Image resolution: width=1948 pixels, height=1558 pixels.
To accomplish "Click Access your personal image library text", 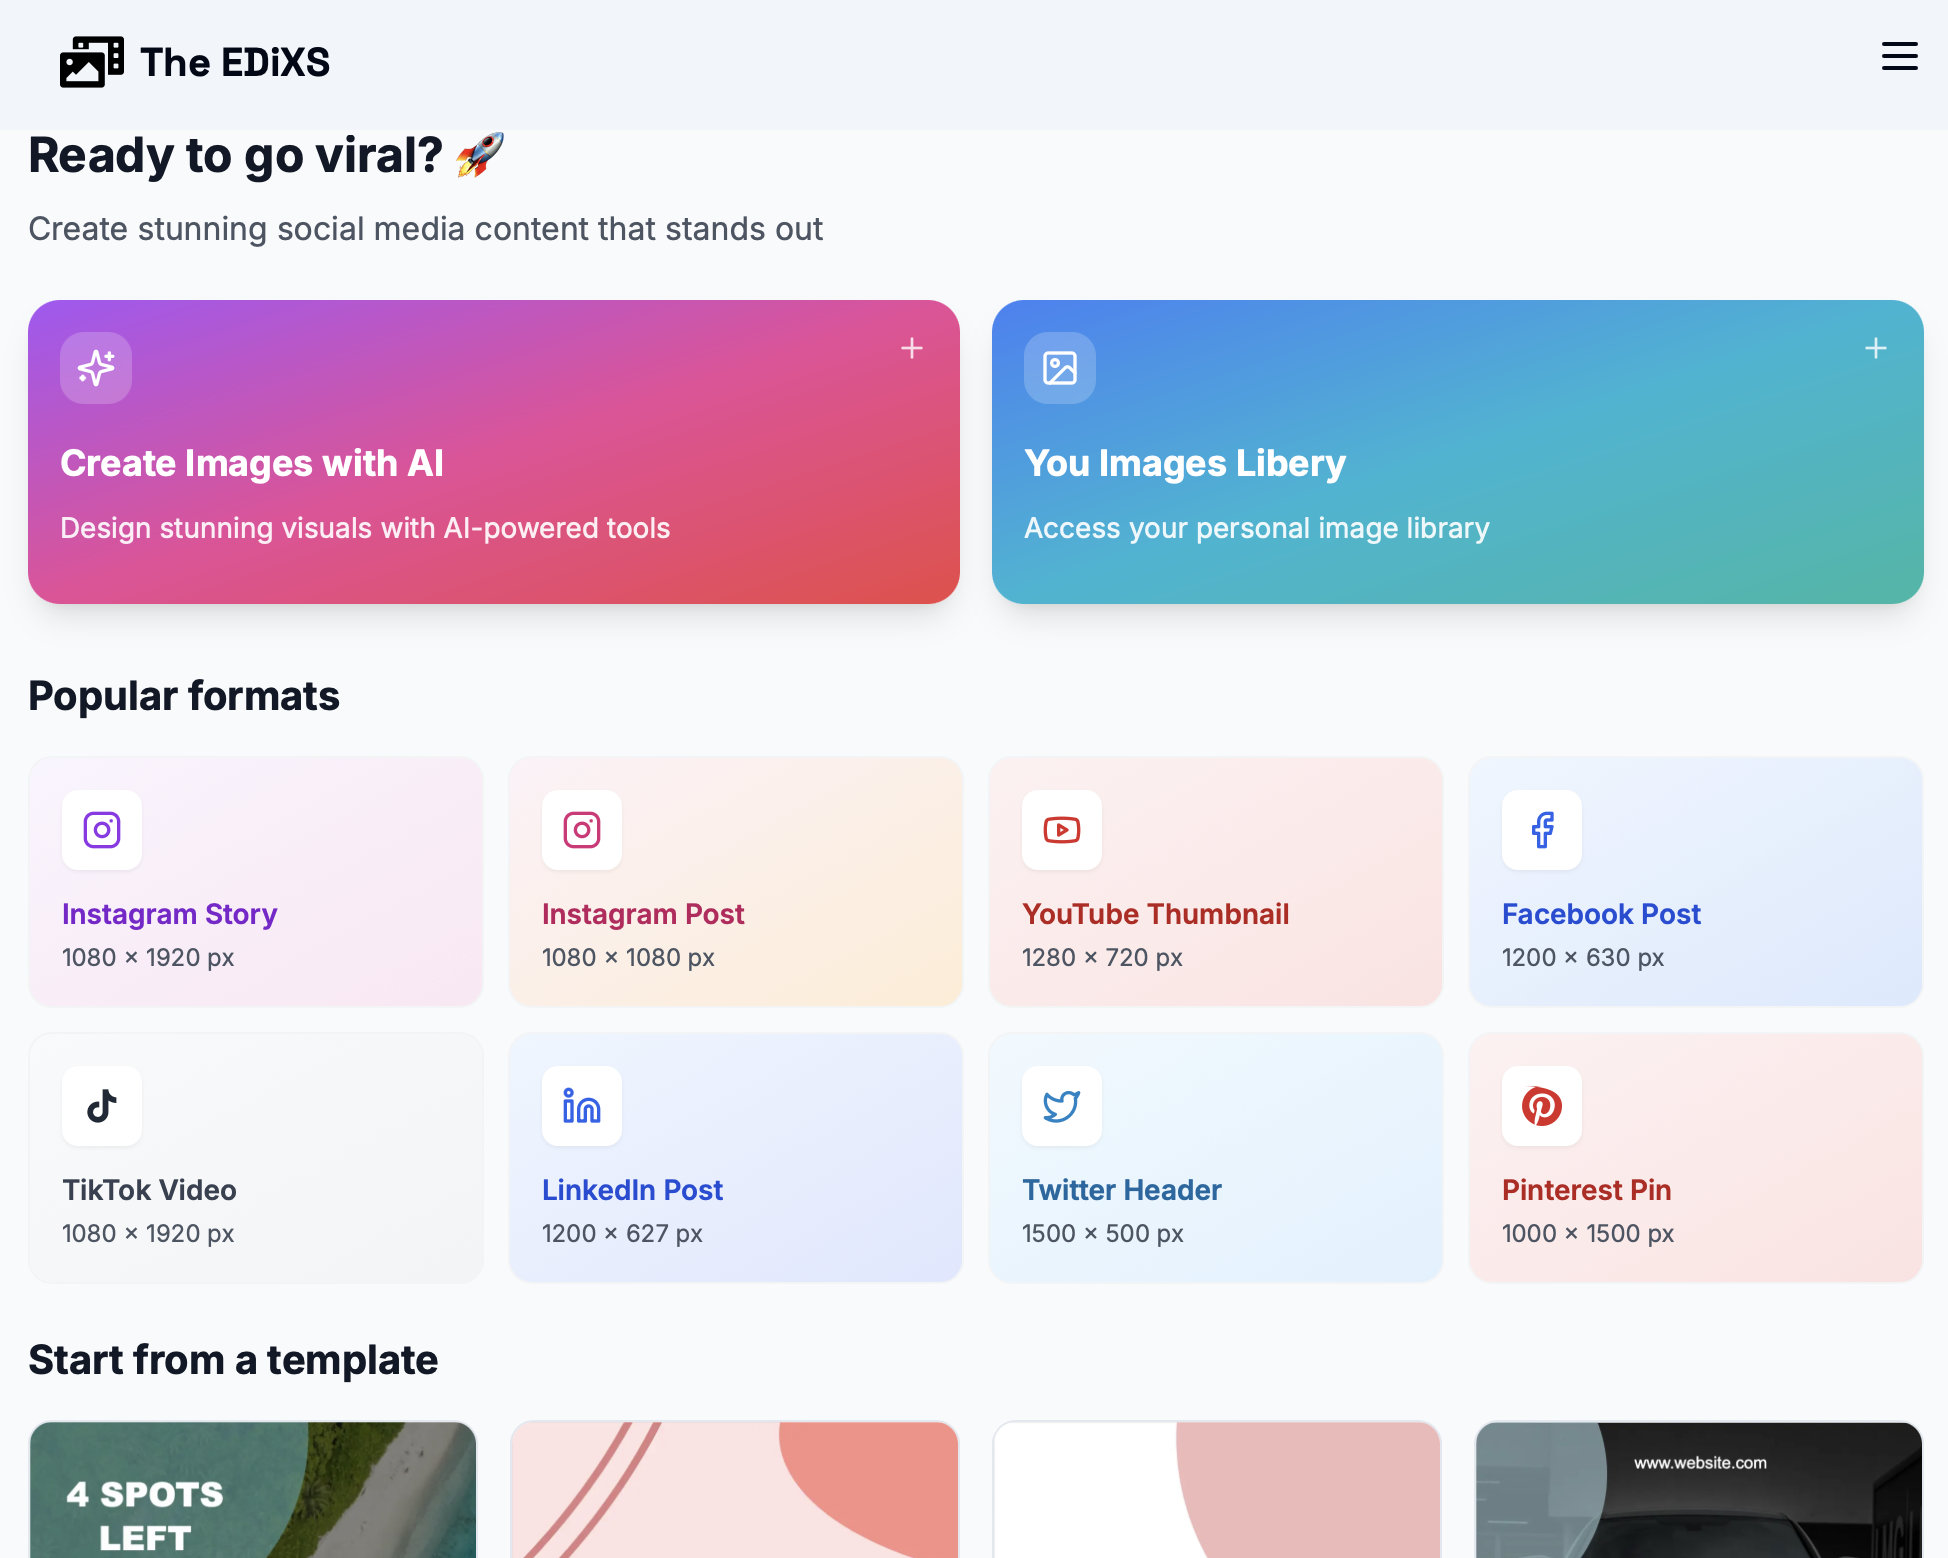I will pos(1257,528).
